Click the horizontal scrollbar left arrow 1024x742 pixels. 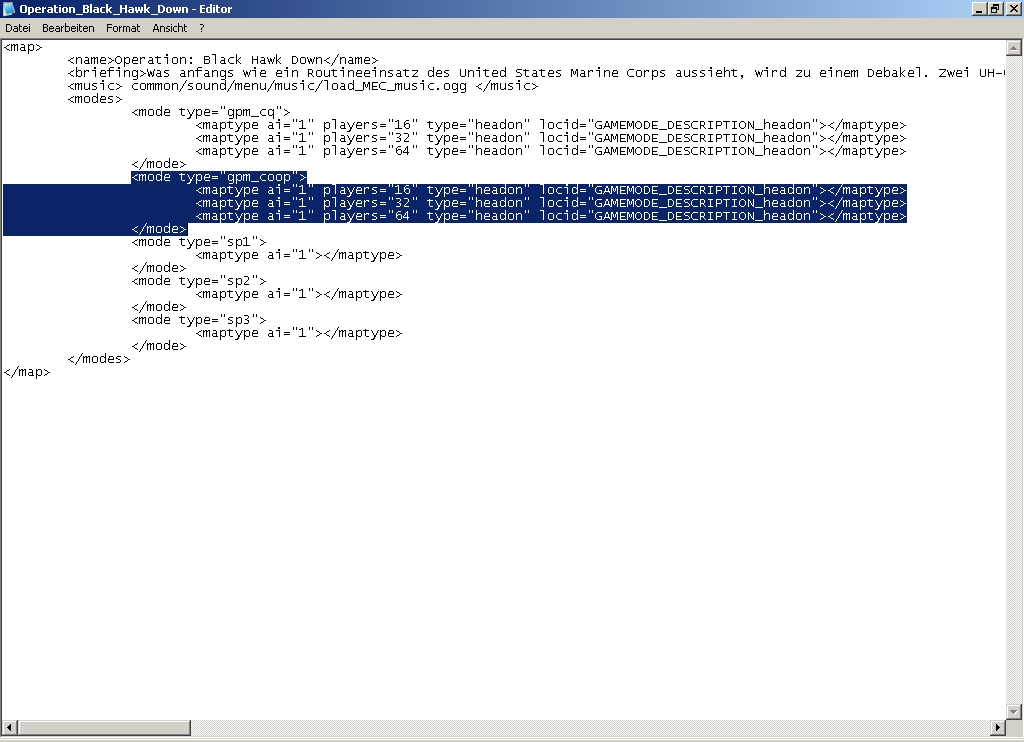coord(8,728)
